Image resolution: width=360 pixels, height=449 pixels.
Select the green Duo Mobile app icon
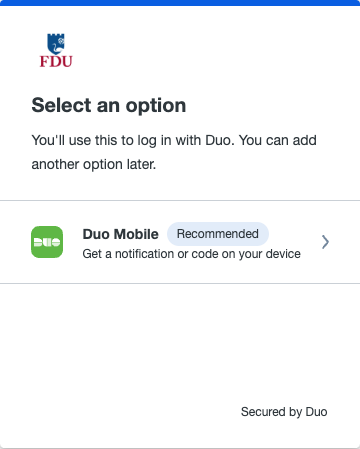coord(47,242)
